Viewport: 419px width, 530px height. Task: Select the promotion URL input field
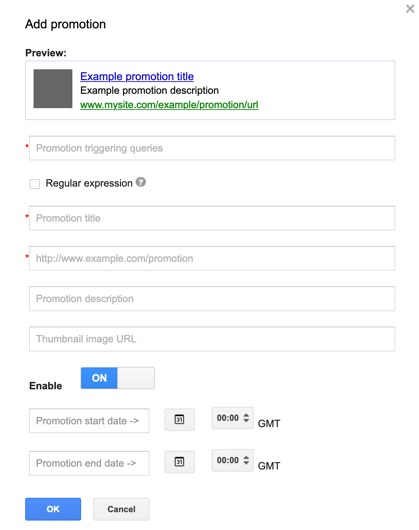pos(212,258)
